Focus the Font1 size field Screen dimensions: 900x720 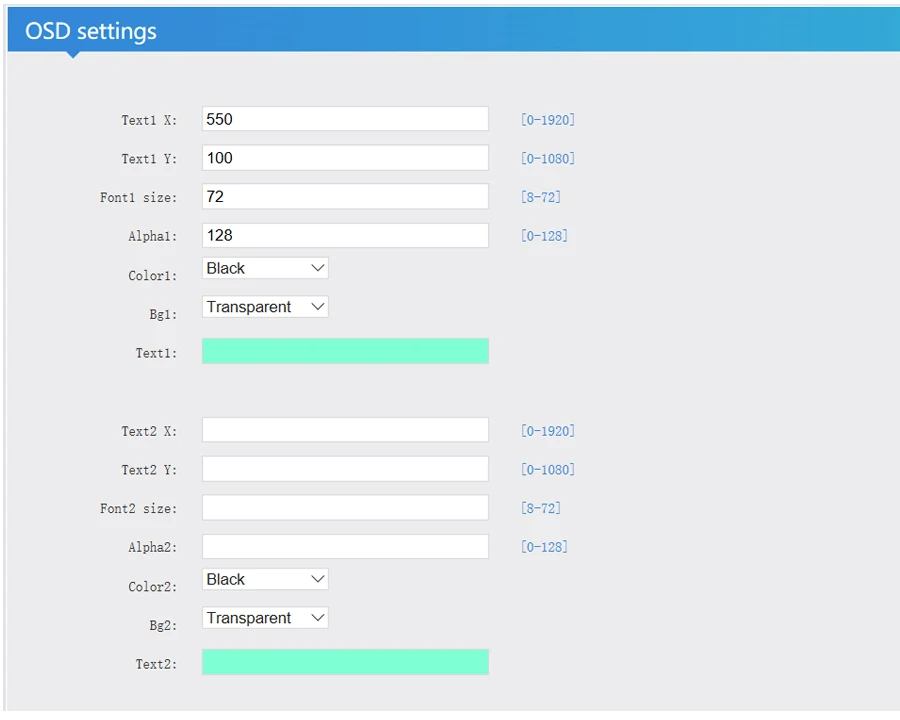345,196
